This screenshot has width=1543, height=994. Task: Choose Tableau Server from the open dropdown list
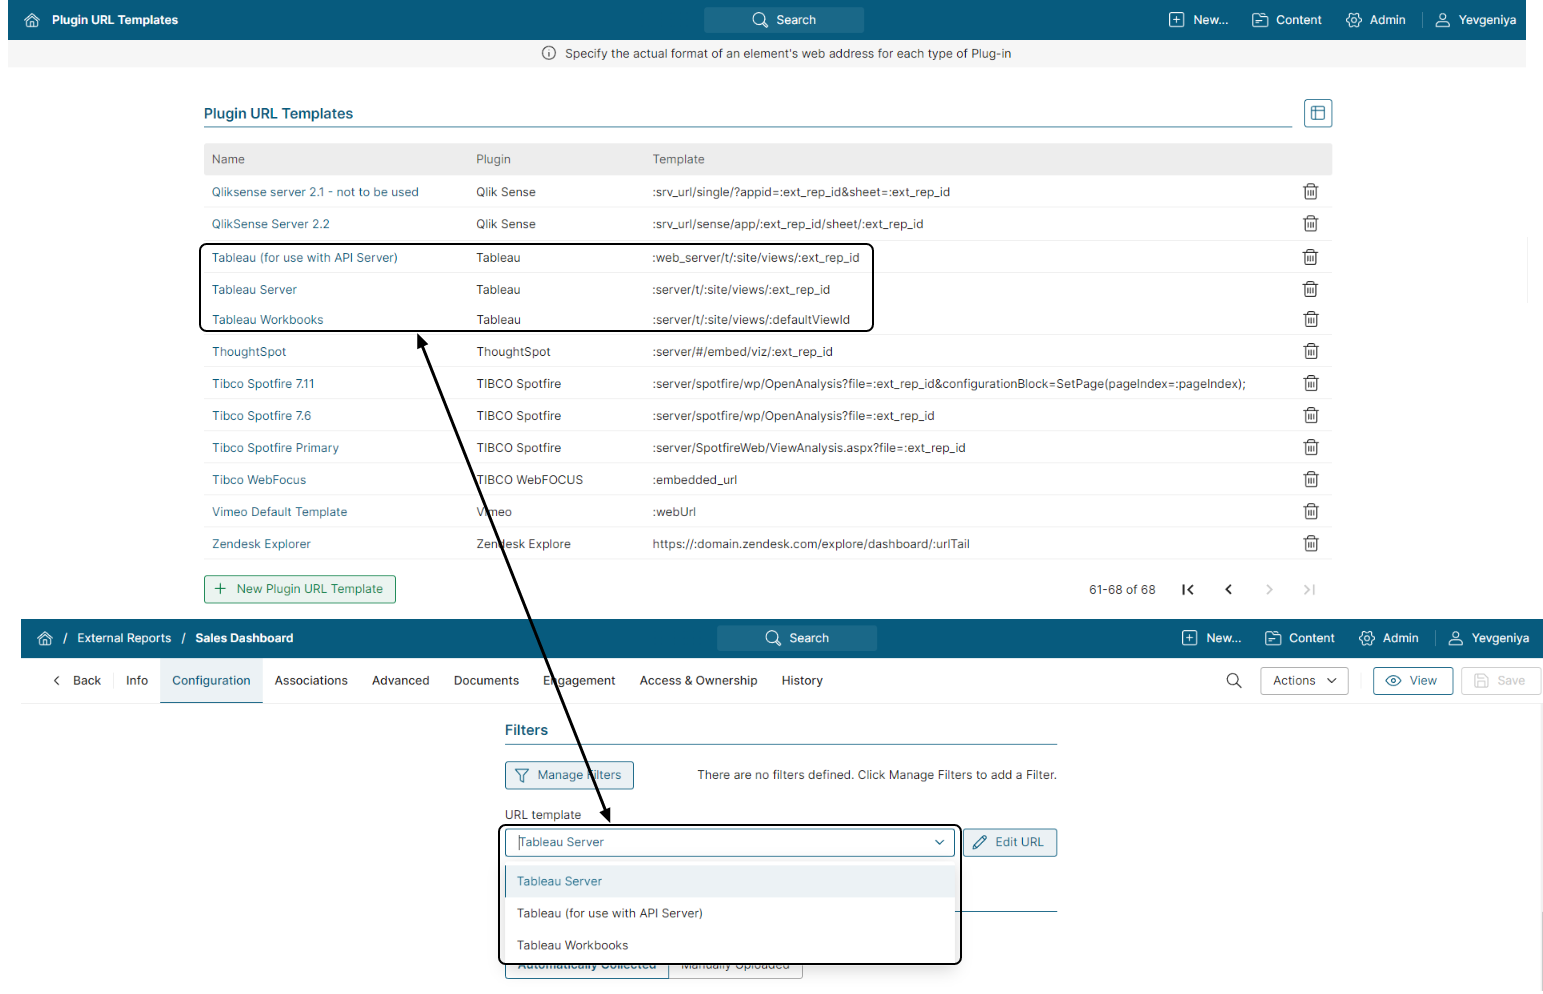pyautogui.click(x=730, y=881)
